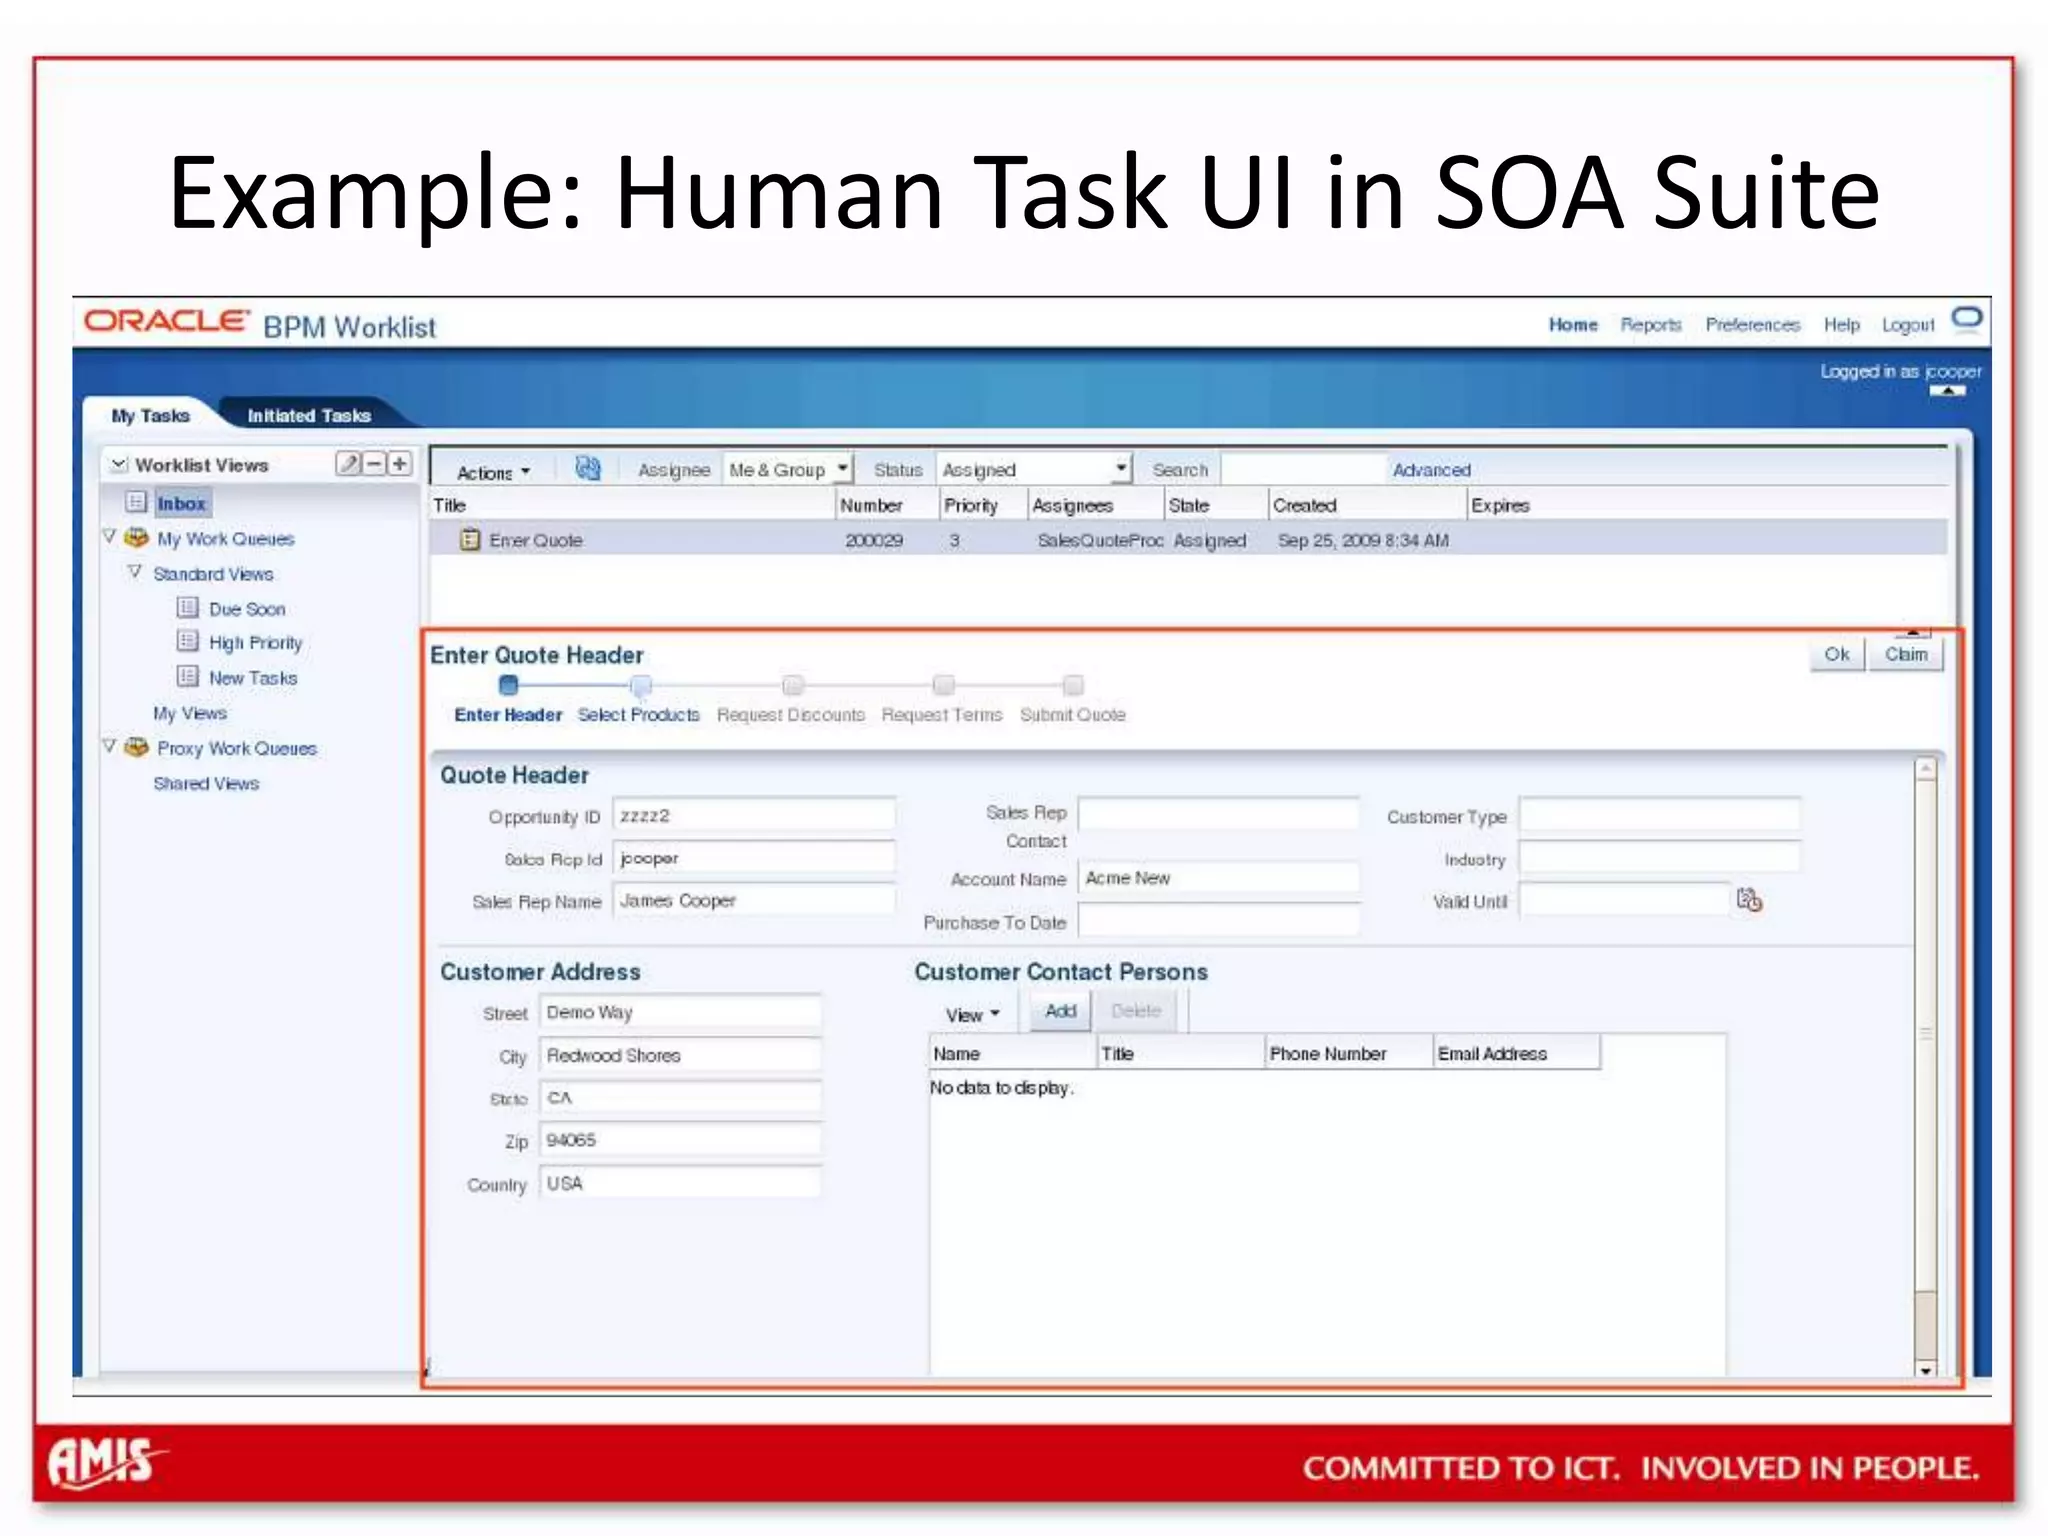Image resolution: width=2048 pixels, height=1536 pixels.
Task: Click the Logout link
Action: pos(1908,325)
